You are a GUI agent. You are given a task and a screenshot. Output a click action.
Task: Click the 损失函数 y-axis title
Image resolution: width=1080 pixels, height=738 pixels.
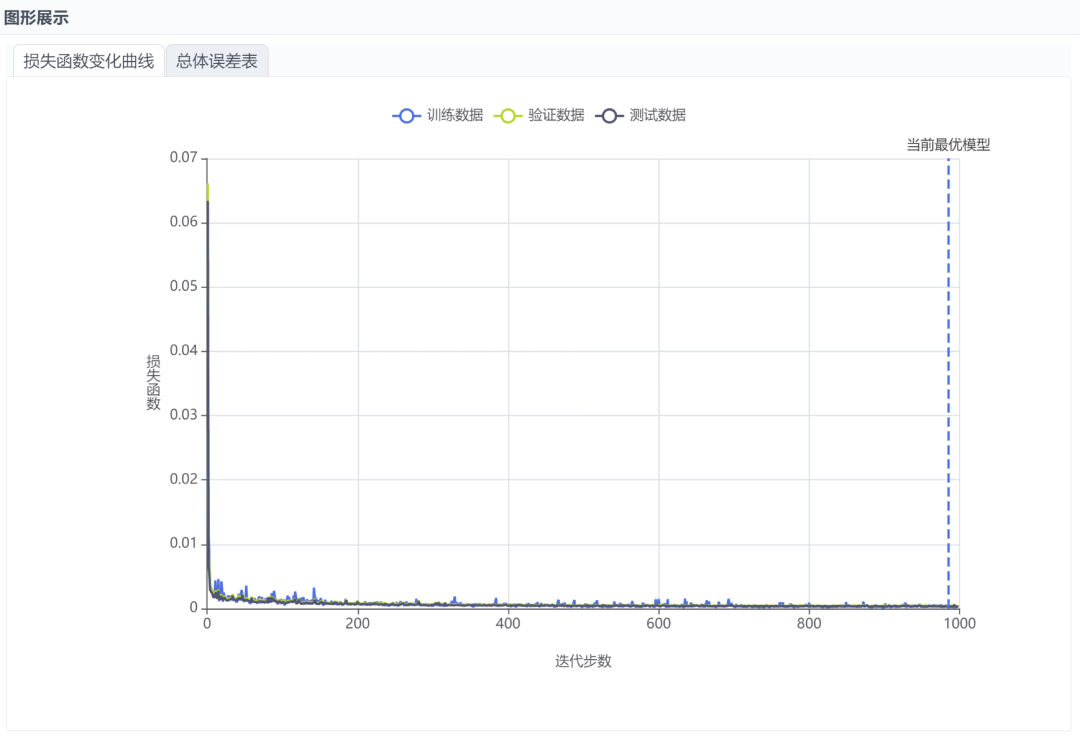pyautogui.click(x=153, y=382)
